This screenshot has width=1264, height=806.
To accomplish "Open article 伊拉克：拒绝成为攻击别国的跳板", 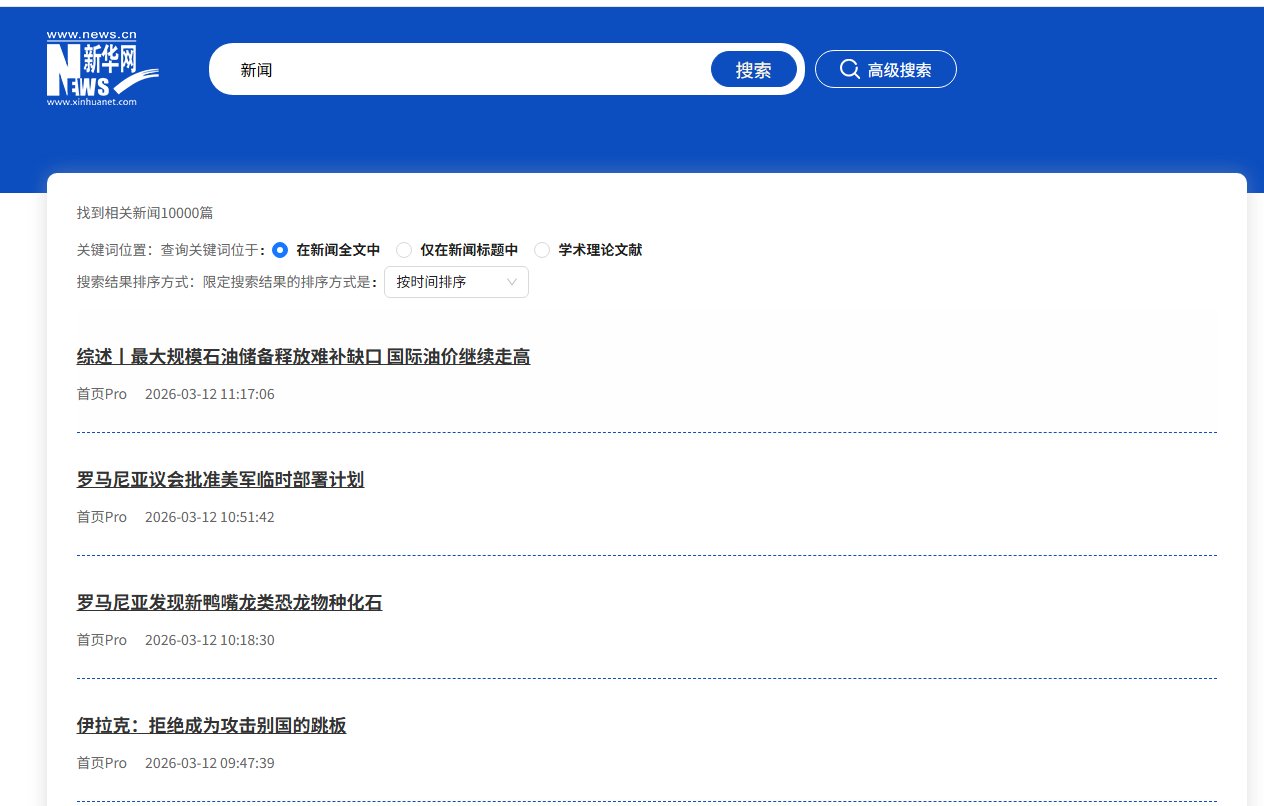I will [x=211, y=726].
